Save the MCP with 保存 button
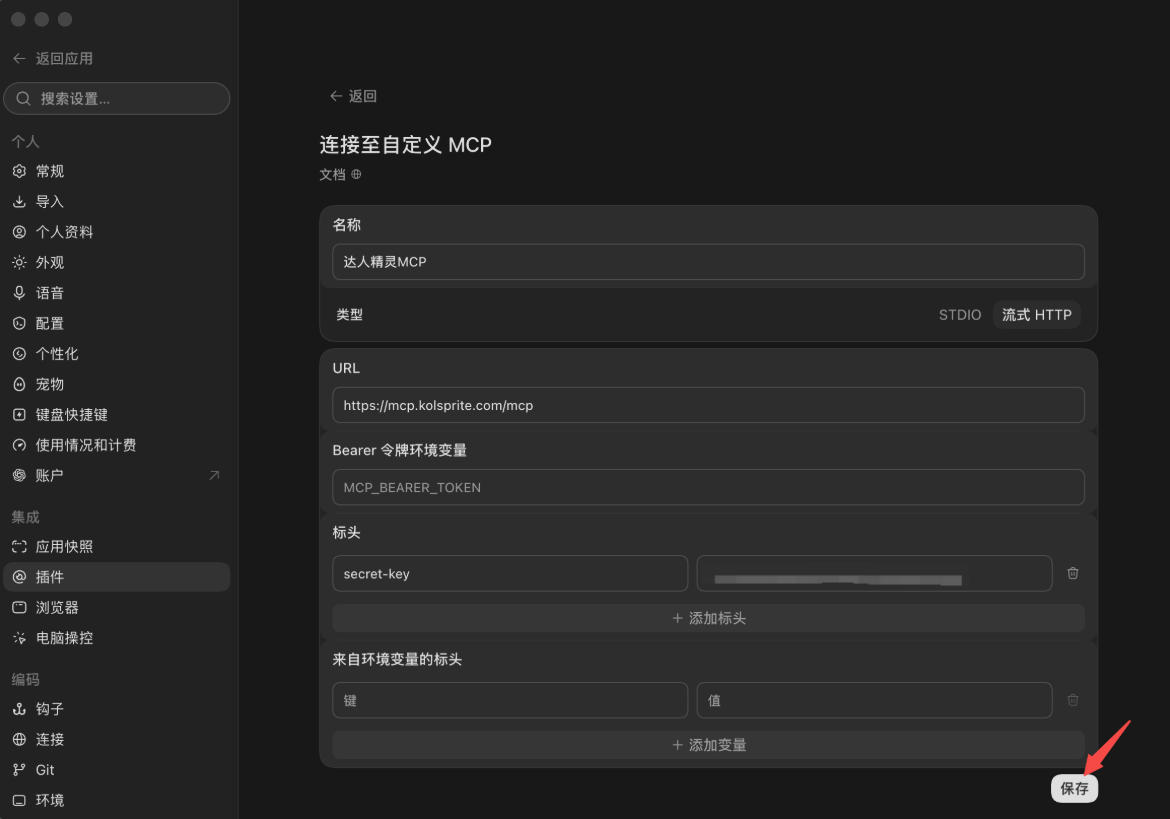This screenshot has height=819, width=1170. click(x=1074, y=788)
